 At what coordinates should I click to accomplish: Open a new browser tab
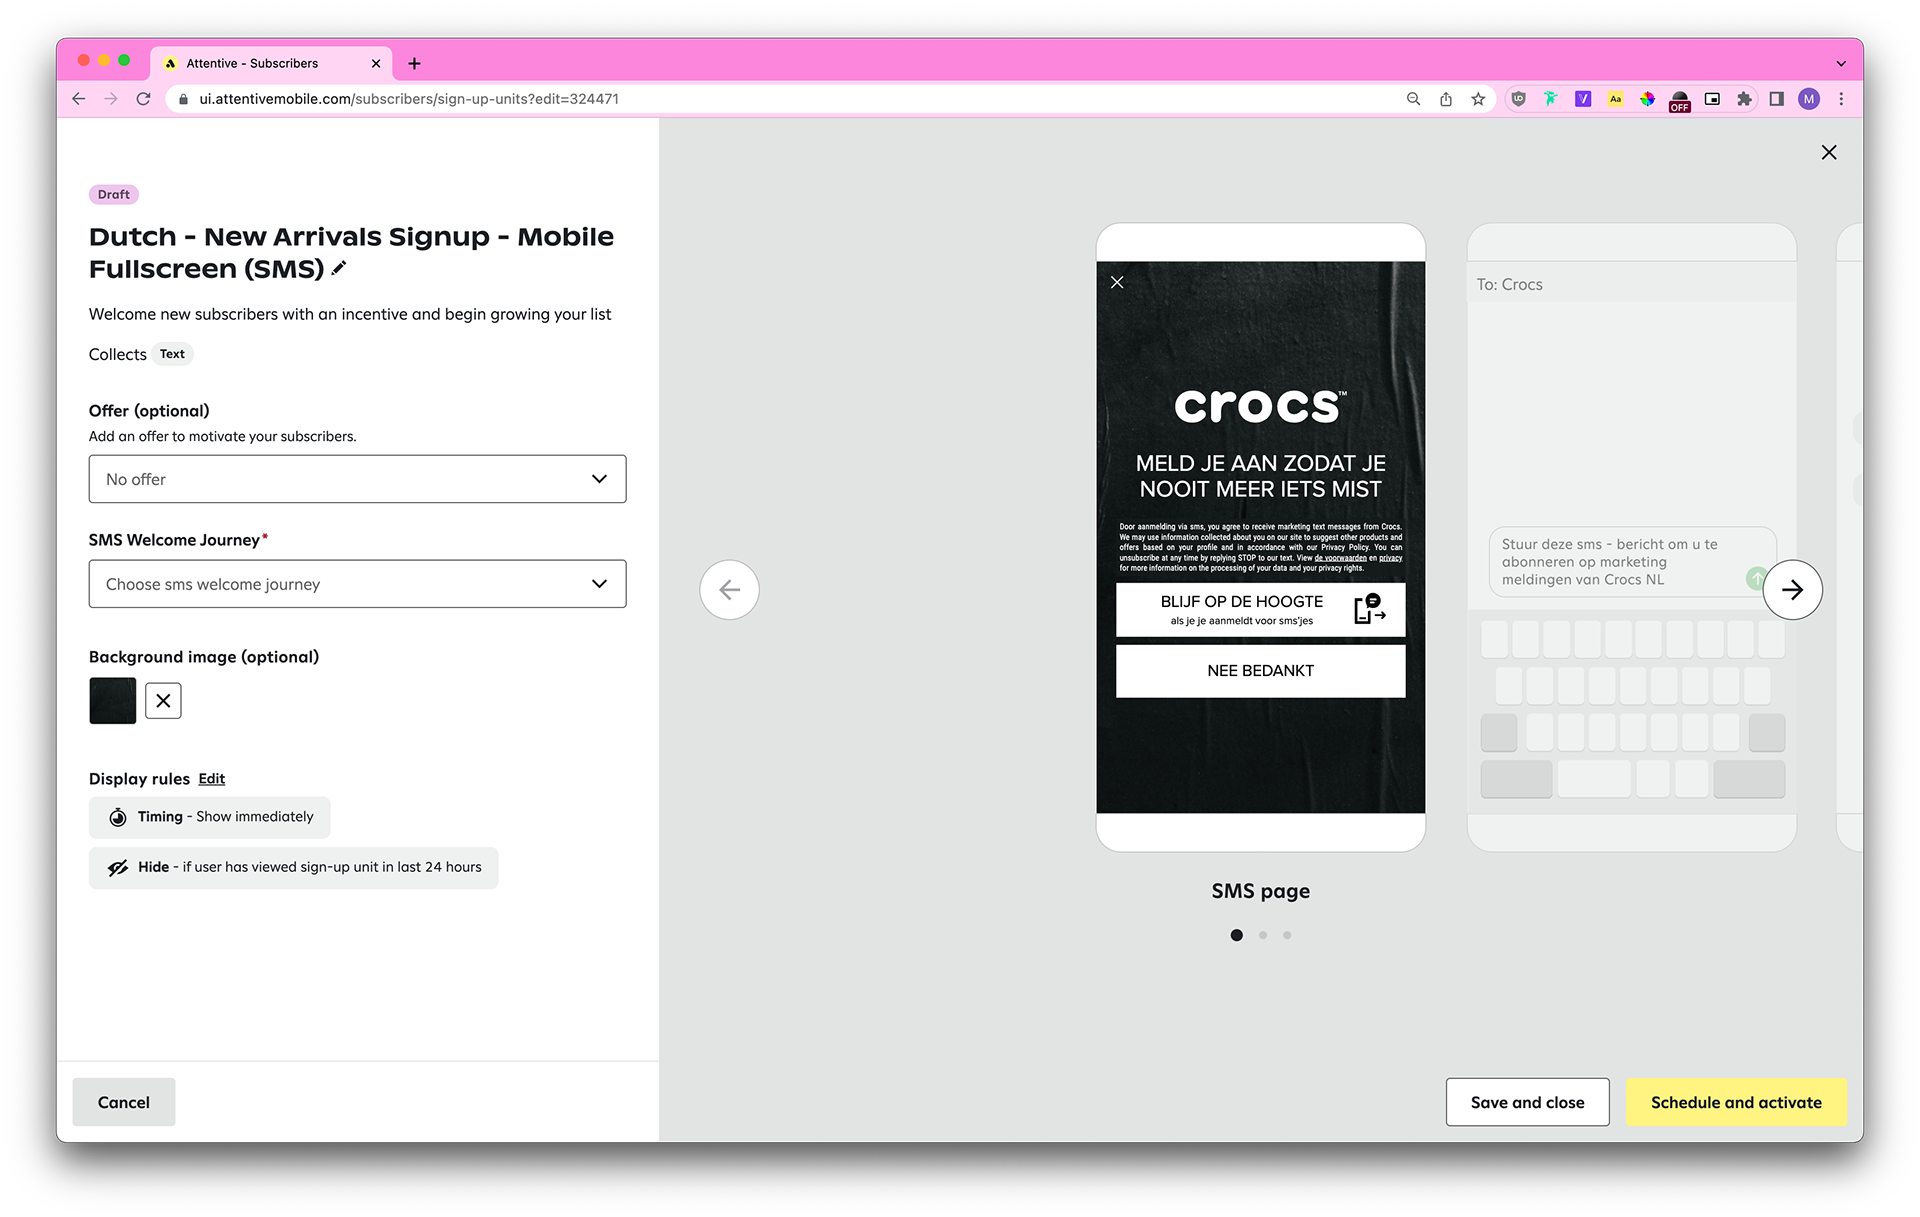point(414,63)
